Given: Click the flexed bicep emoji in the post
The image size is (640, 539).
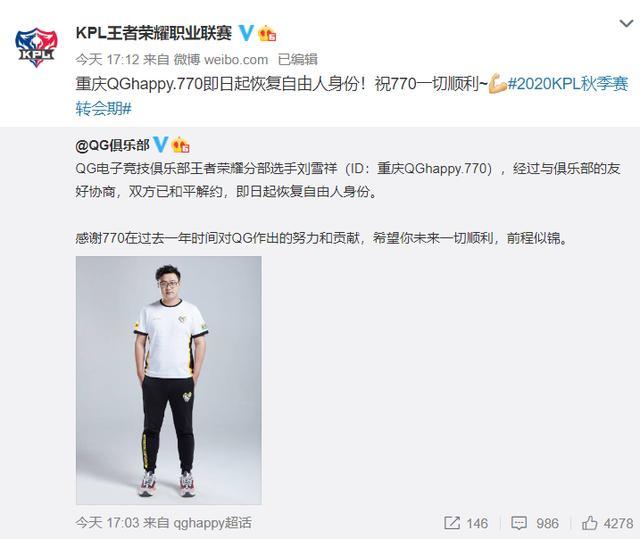Looking at the screenshot, I should [498, 84].
